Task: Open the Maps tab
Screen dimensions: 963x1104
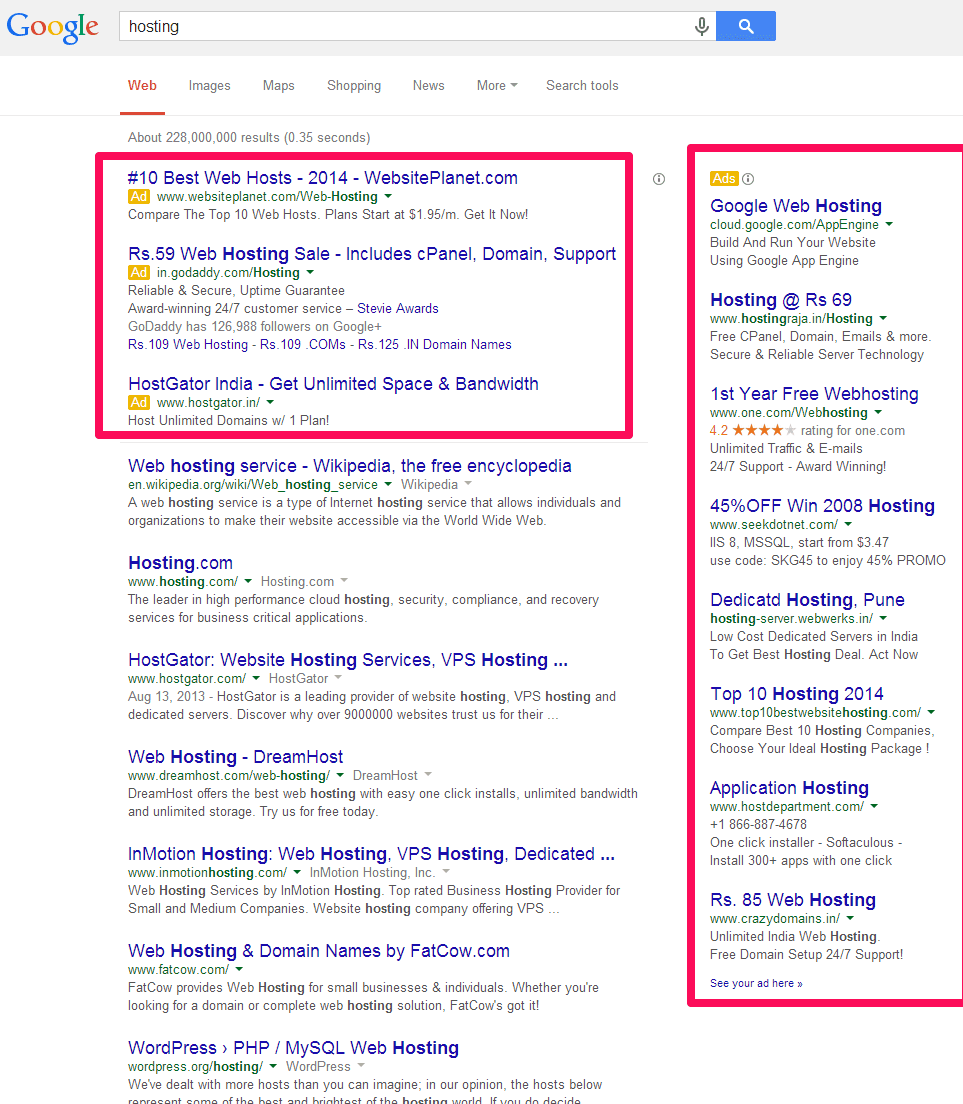Action: pyautogui.click(x=279, y=85)
